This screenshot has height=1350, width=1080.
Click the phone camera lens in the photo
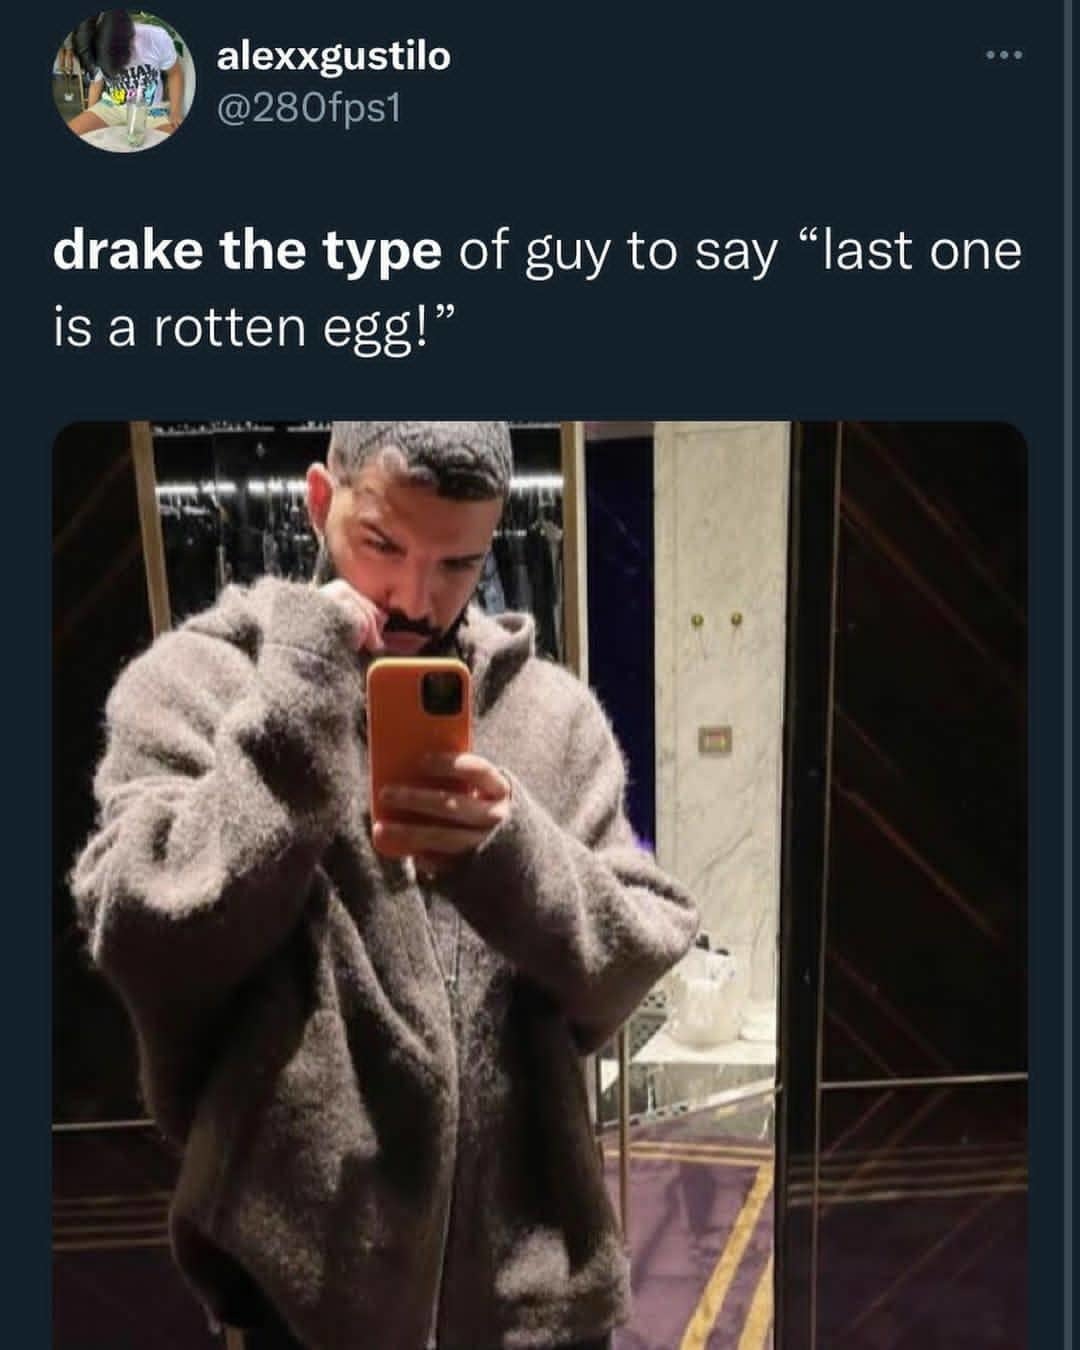(445, 693)
